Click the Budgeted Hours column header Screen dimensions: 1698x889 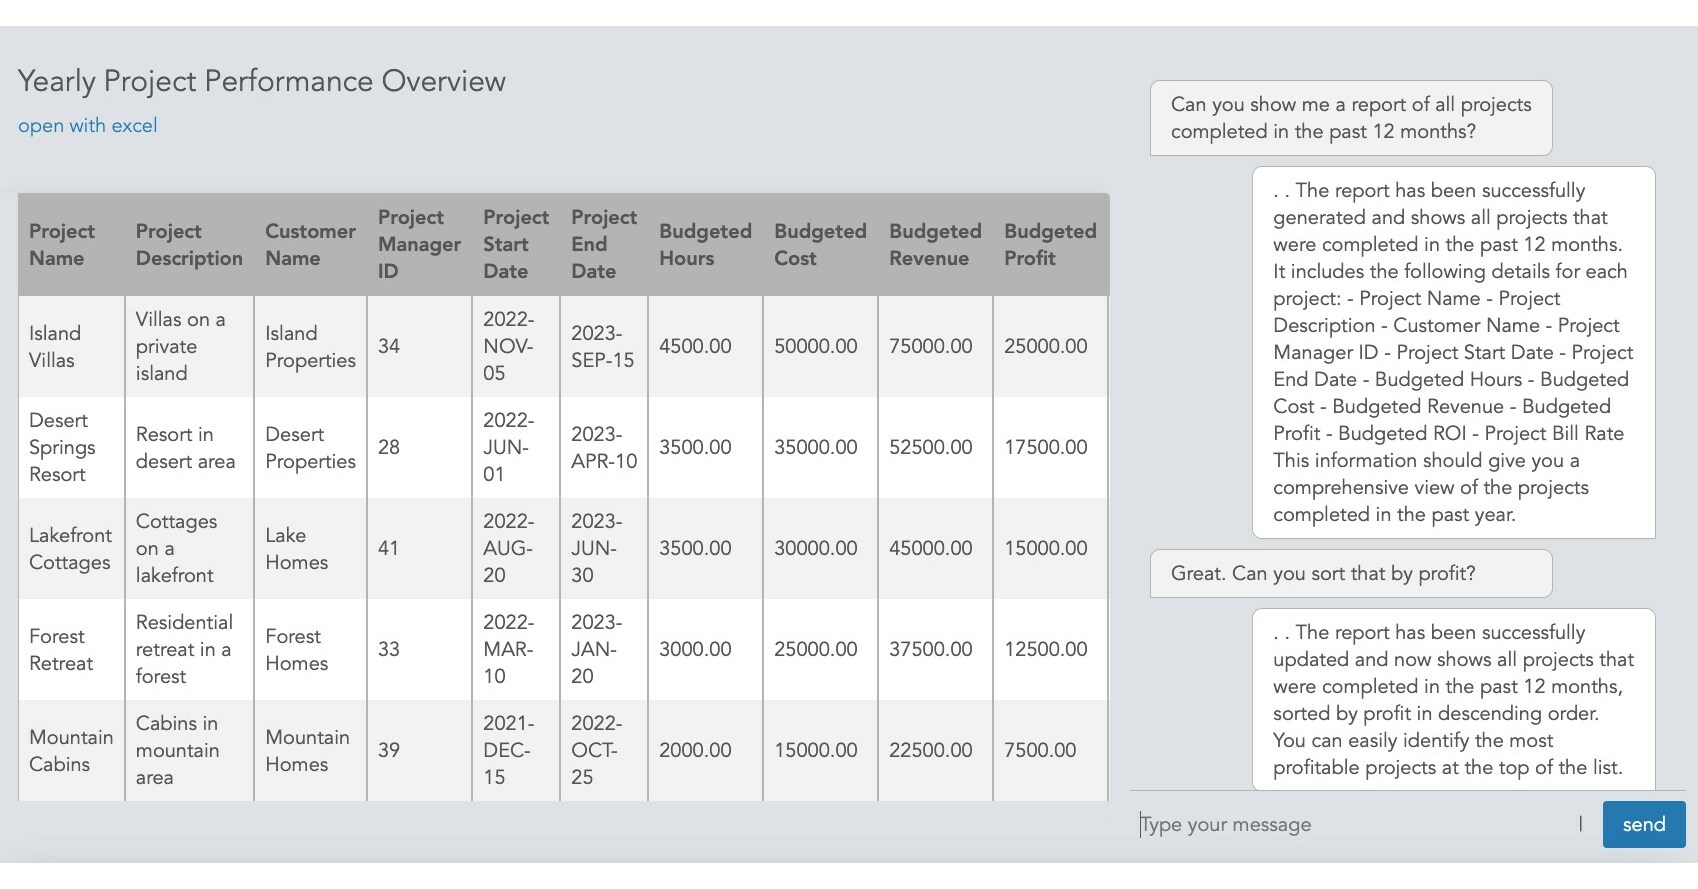tap(704, 245)
